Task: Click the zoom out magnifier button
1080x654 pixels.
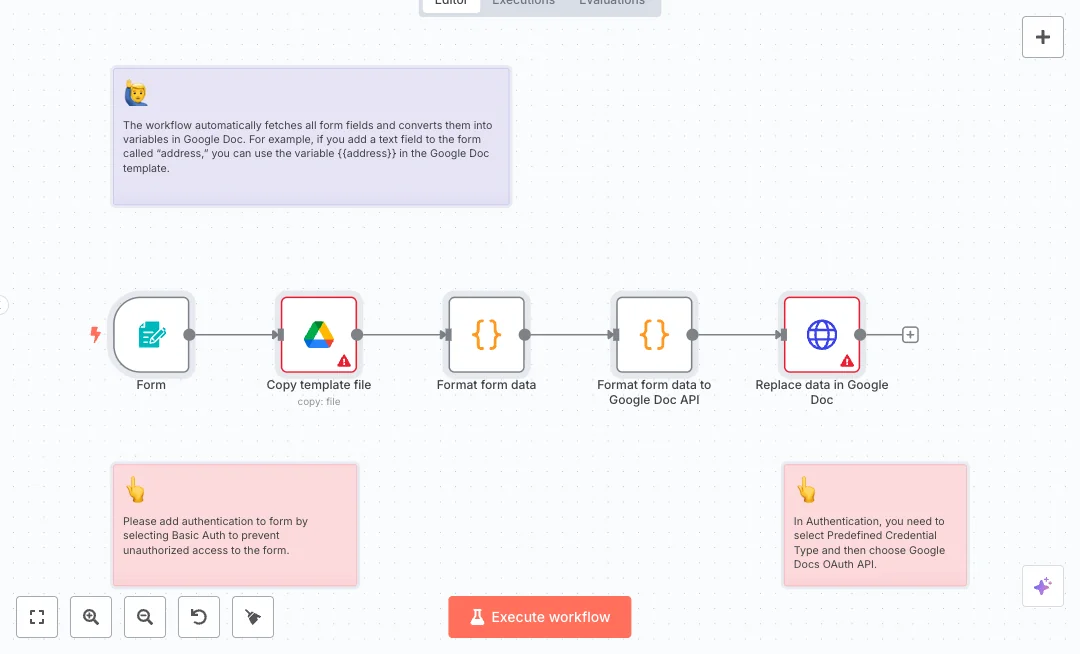Action: [x=145, y=617]
